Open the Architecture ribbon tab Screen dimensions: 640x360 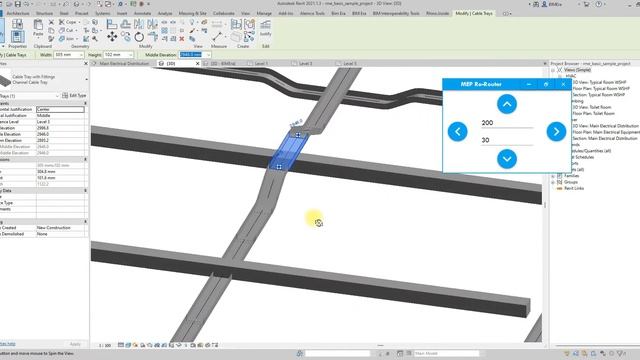click(x=18, y=13)
